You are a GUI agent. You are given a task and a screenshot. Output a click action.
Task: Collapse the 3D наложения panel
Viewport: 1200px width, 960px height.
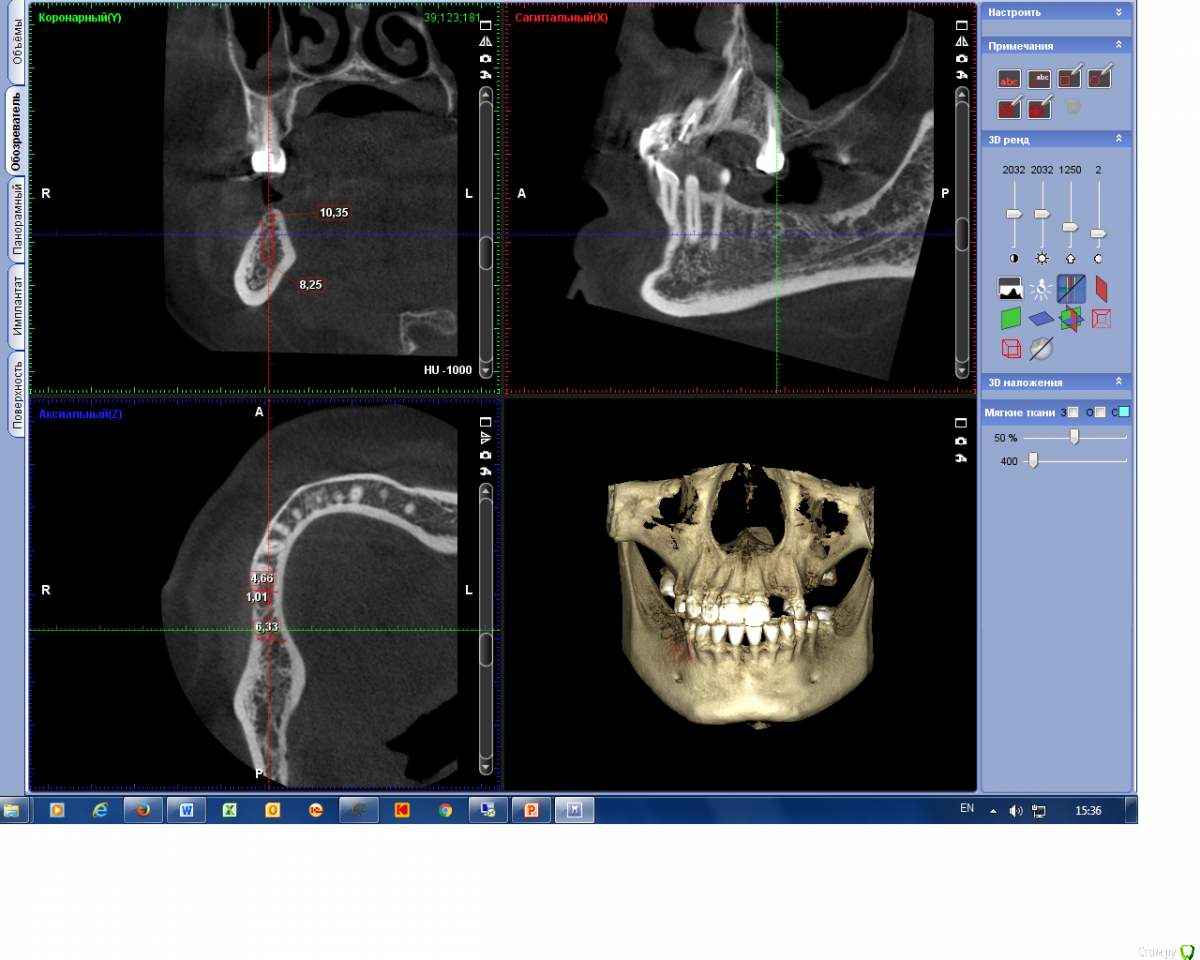[x=1118, y=382]
